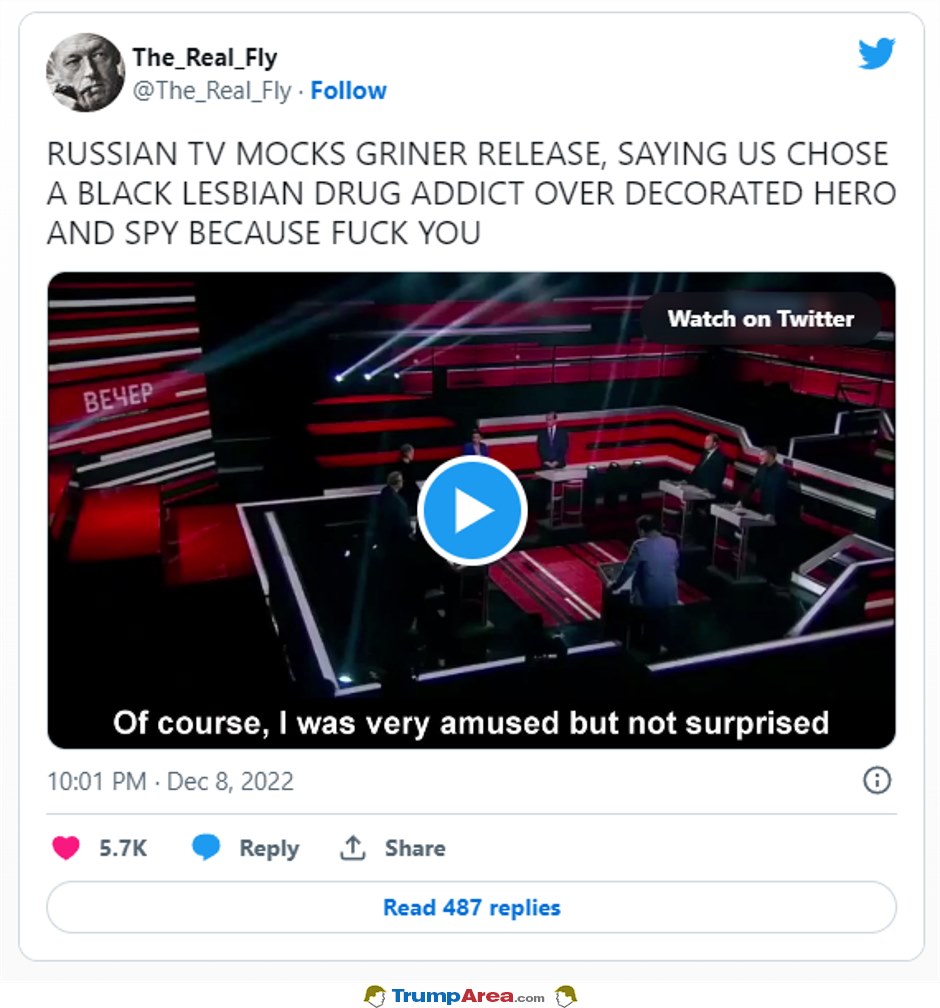940x1008 pixels.
Task: Click the tweet text about Griner release
Action: coord(467,193)
